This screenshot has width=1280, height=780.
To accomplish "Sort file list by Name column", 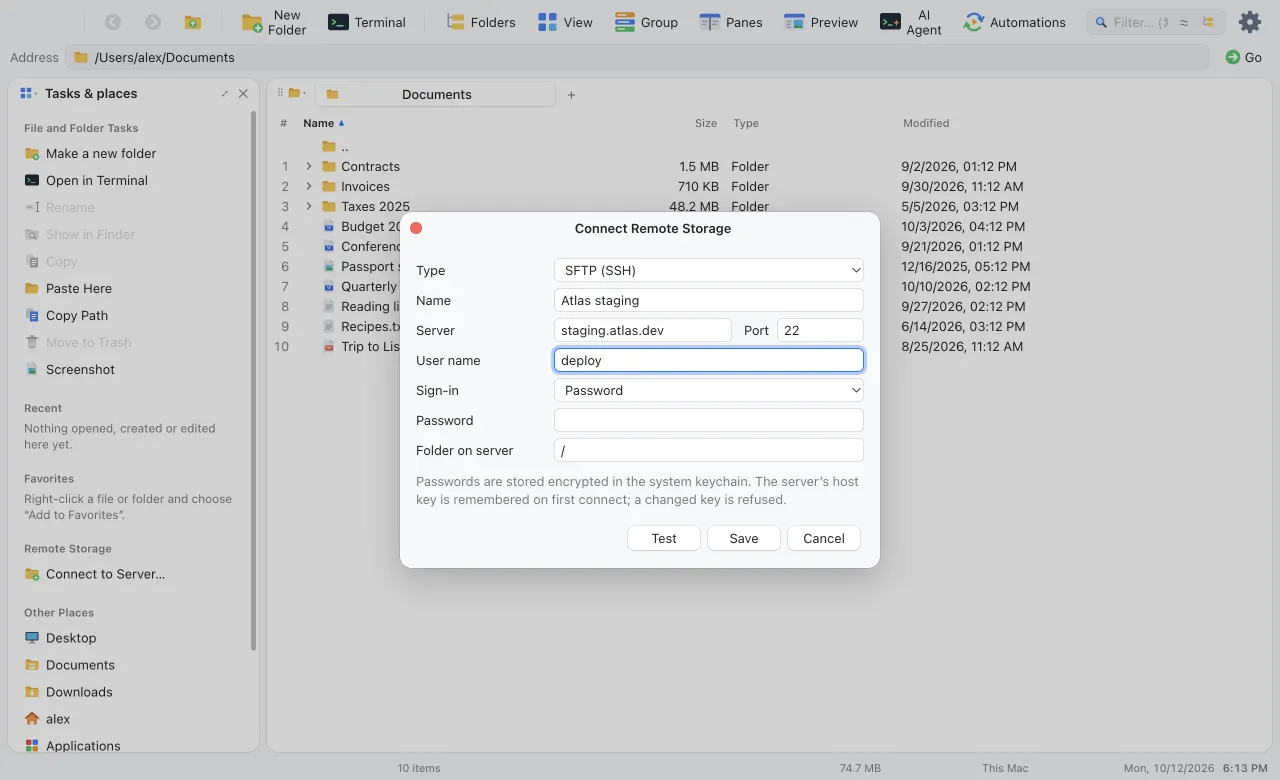I will tap(324, 123).
